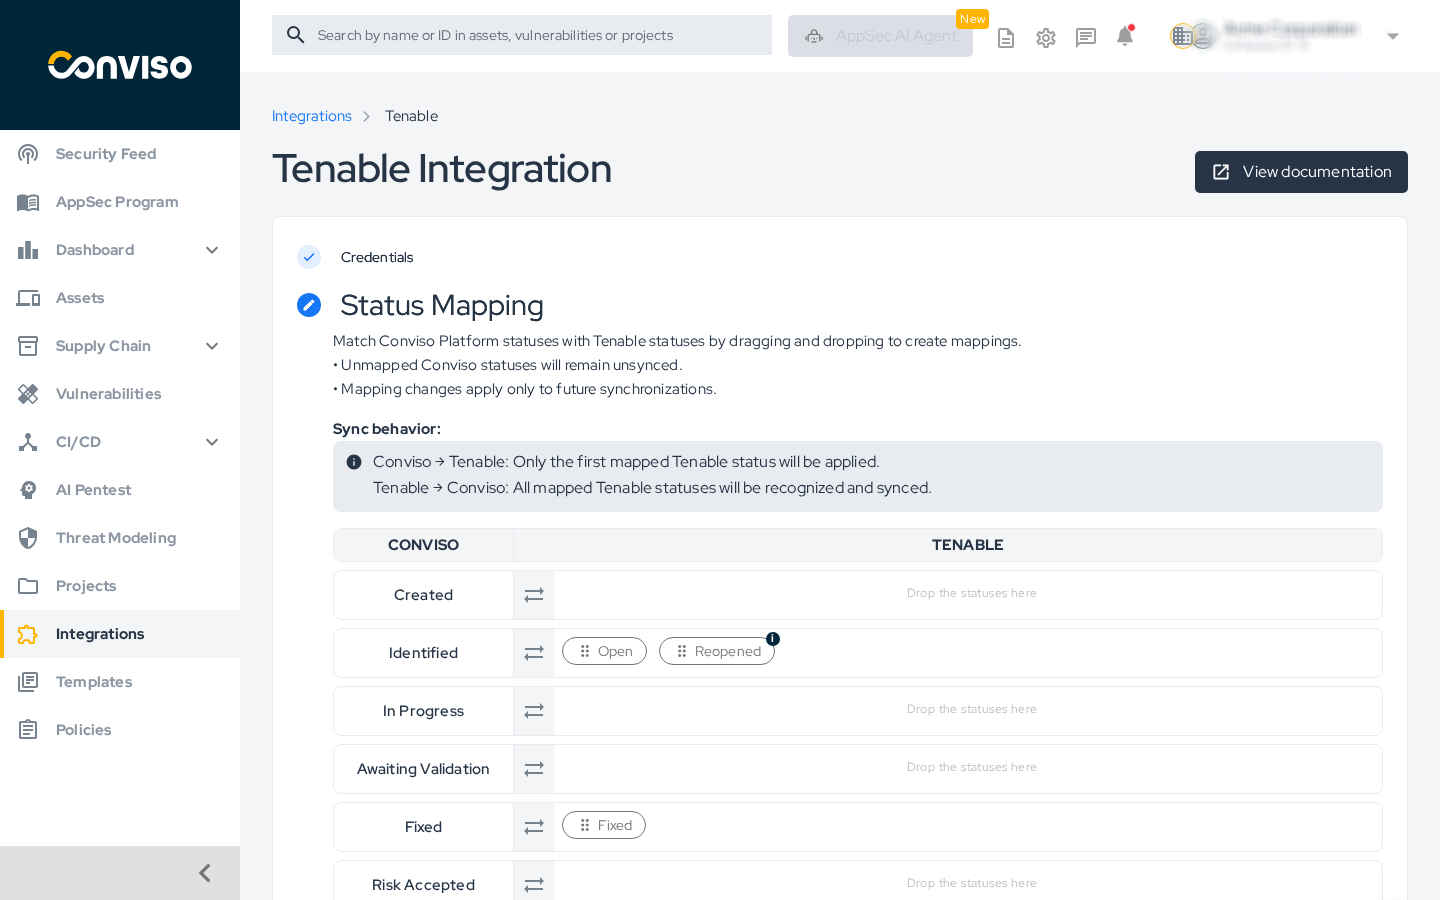
Task: Click the CI/CD branch icon
Action: pos(28,442)
